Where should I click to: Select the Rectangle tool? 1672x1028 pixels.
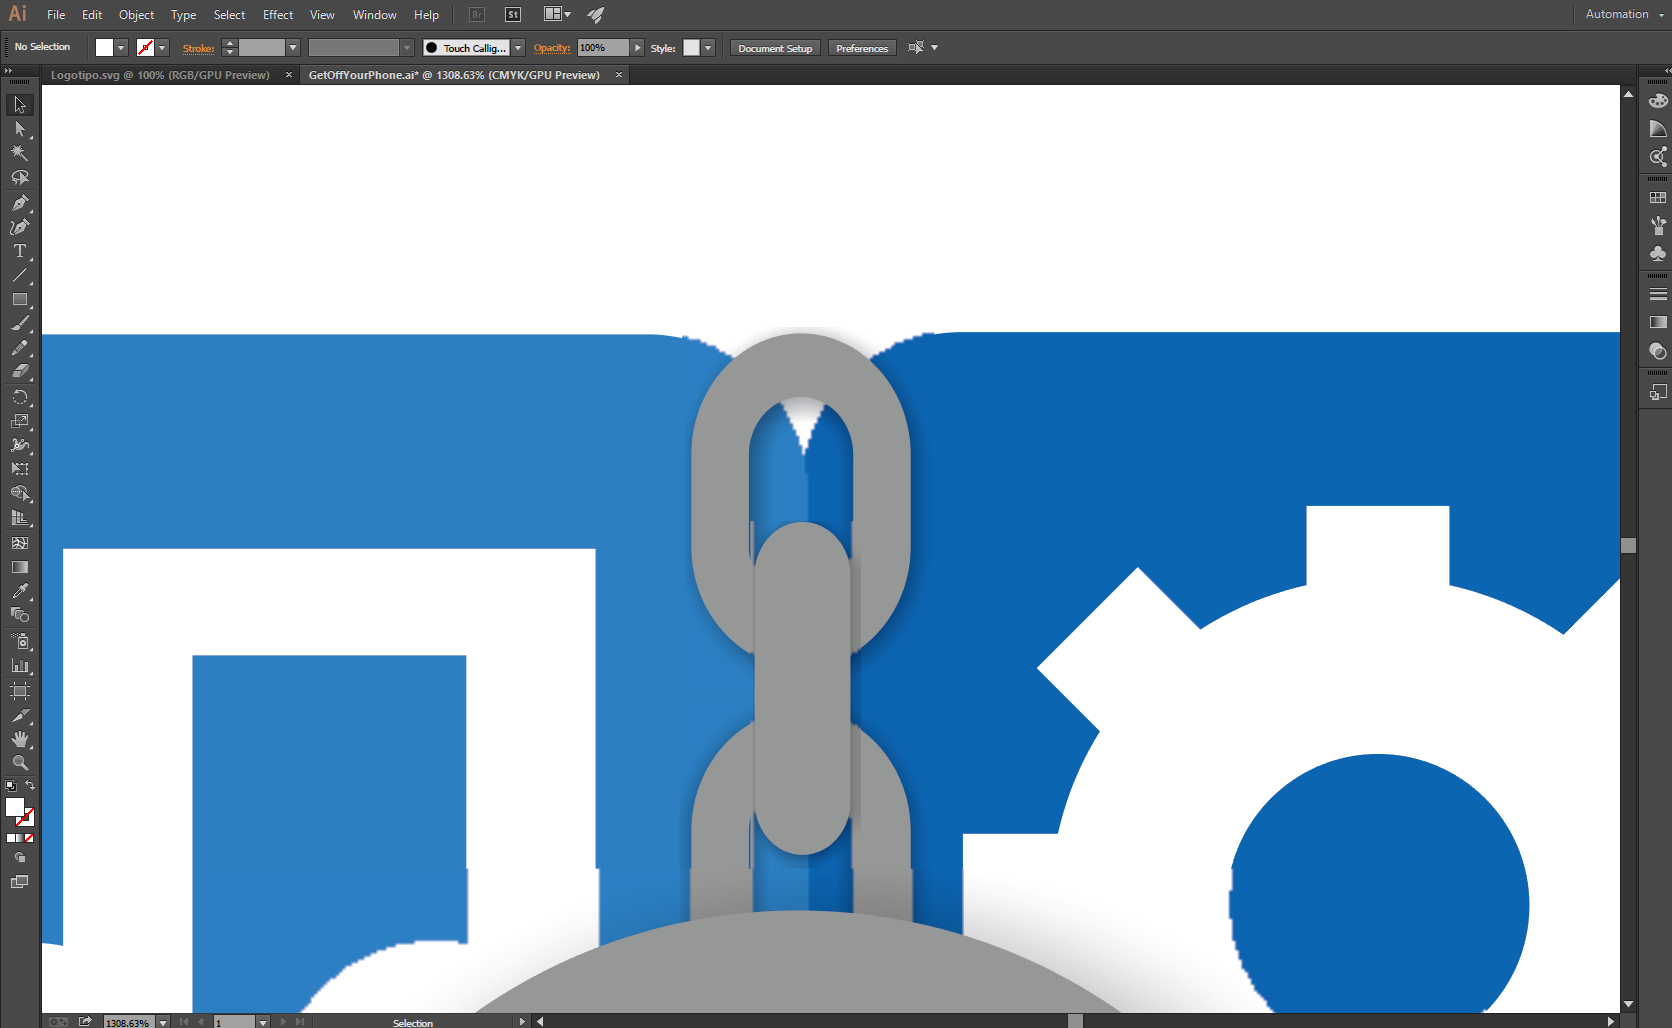point(20,299)
